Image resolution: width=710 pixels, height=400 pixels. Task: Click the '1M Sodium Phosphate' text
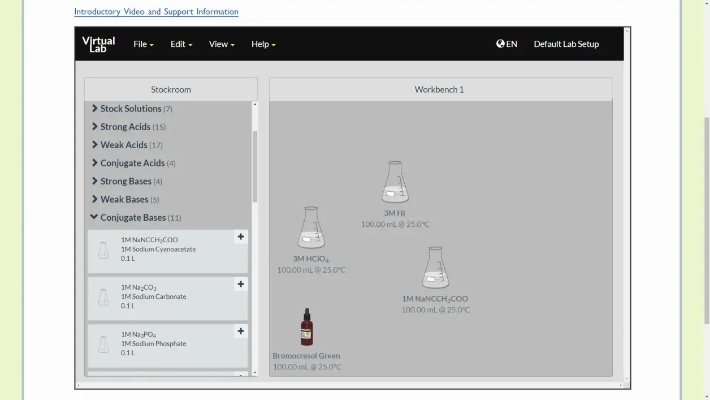[153, 343]
